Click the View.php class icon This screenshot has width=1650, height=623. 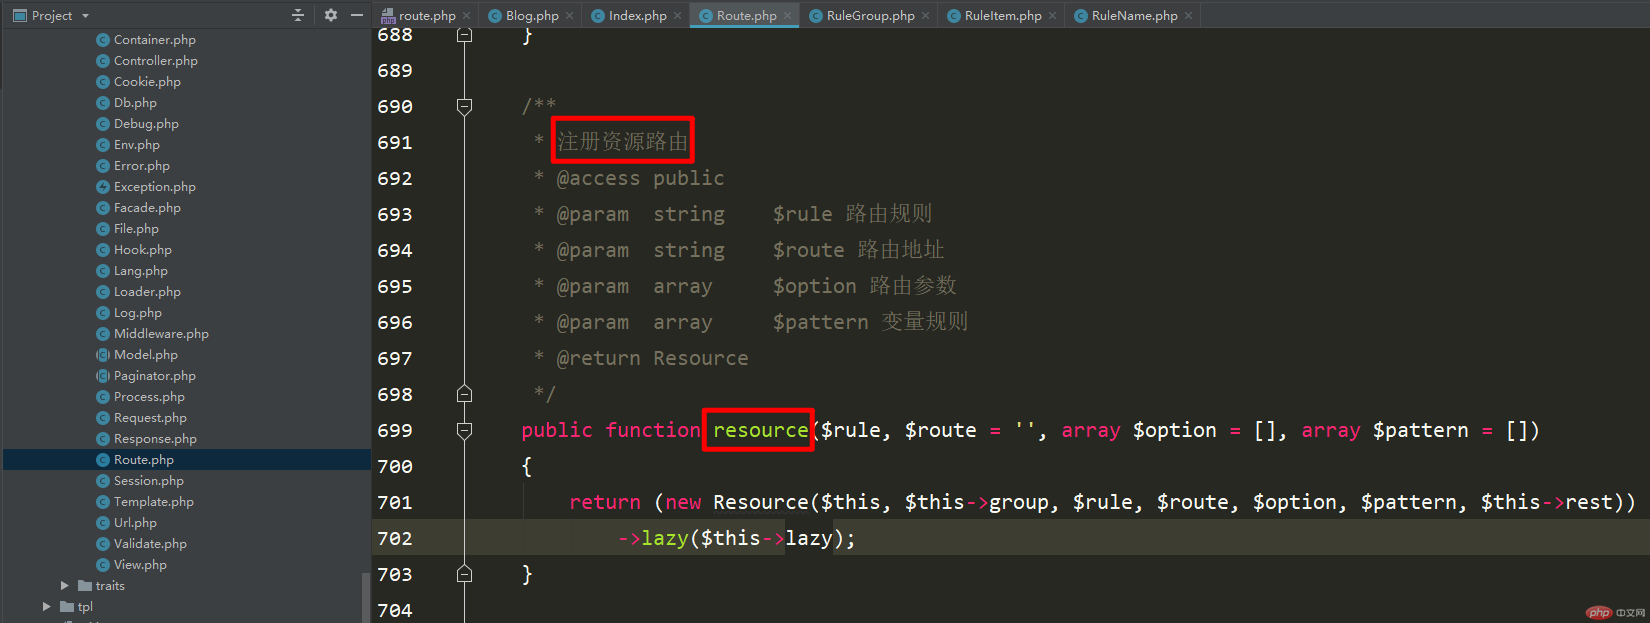tap(103, 565)
